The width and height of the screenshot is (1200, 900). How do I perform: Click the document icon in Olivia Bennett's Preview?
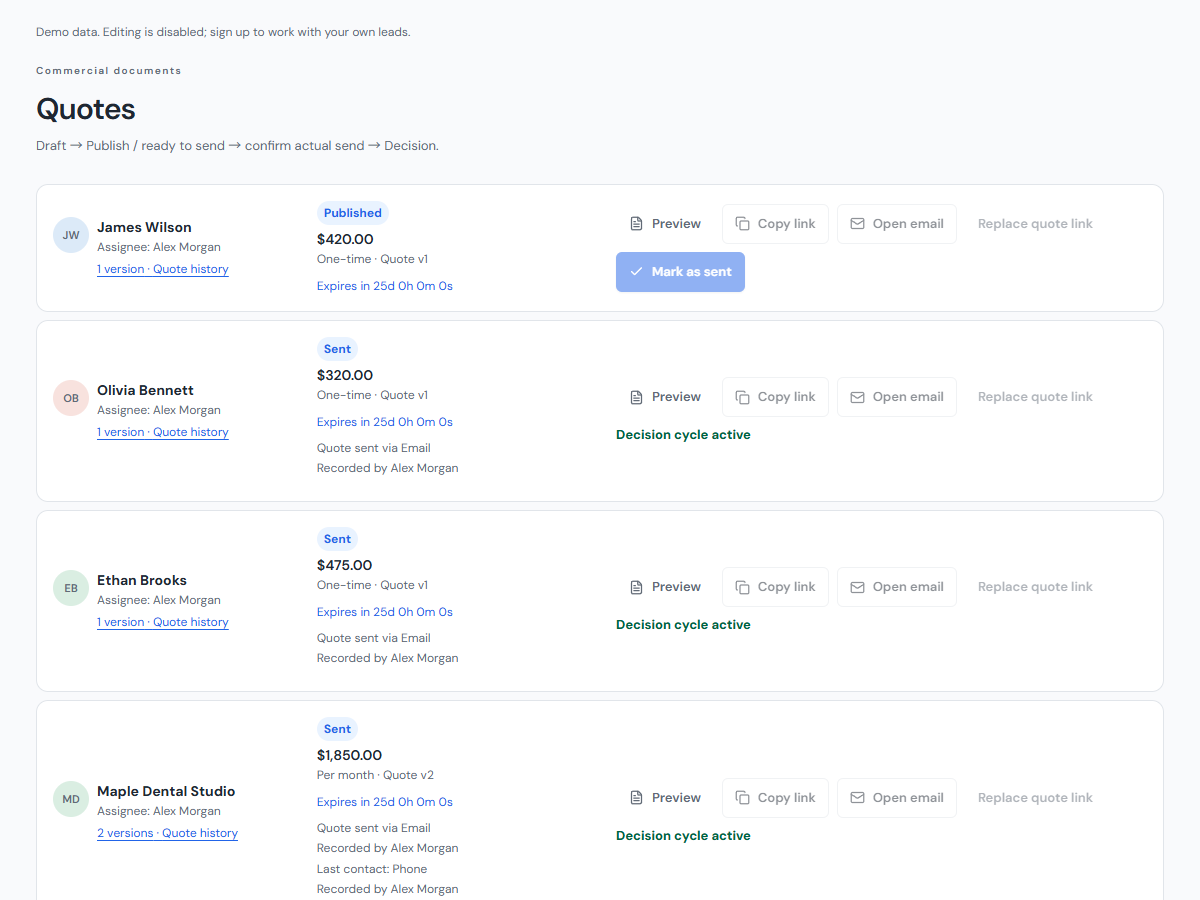[636, 397]
